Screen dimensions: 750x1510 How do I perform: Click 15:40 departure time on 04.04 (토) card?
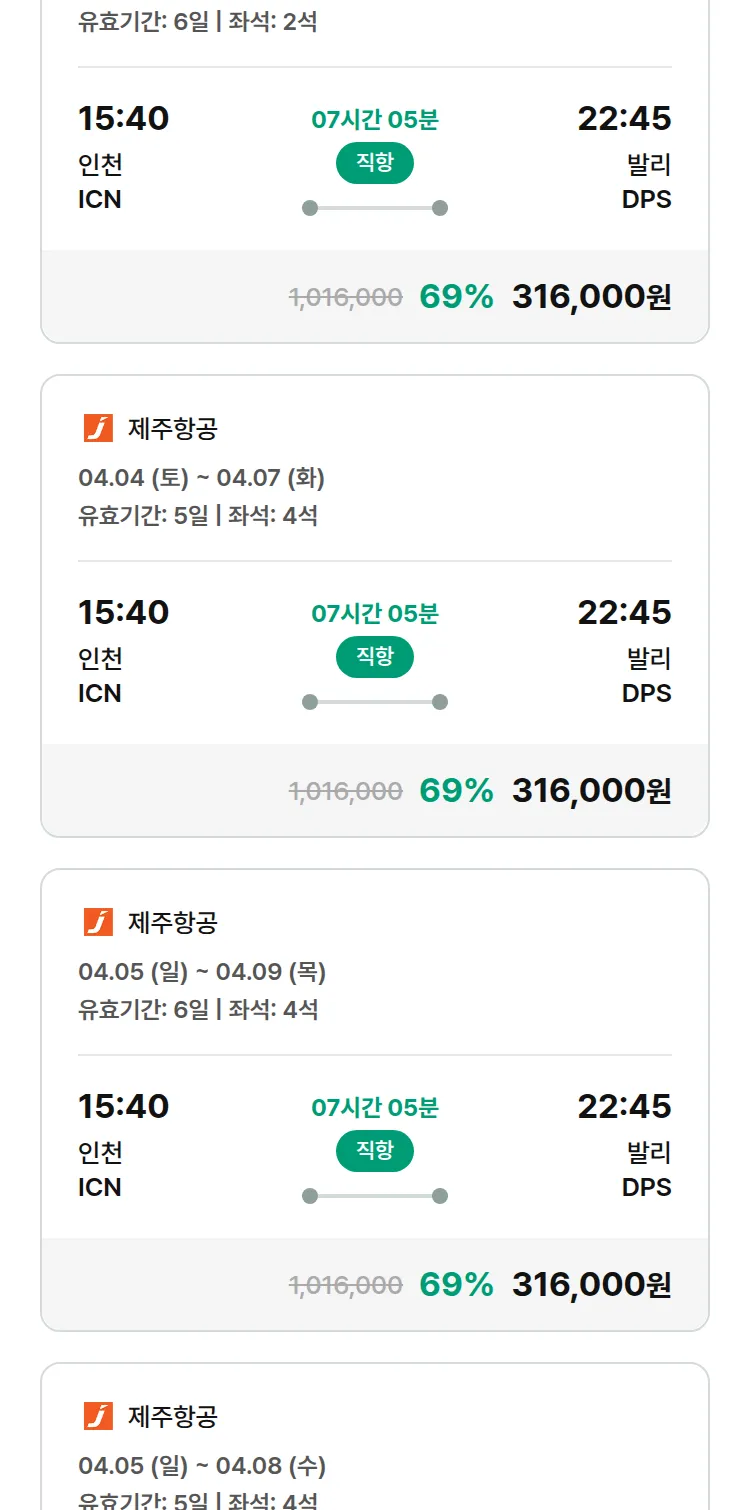124,612
